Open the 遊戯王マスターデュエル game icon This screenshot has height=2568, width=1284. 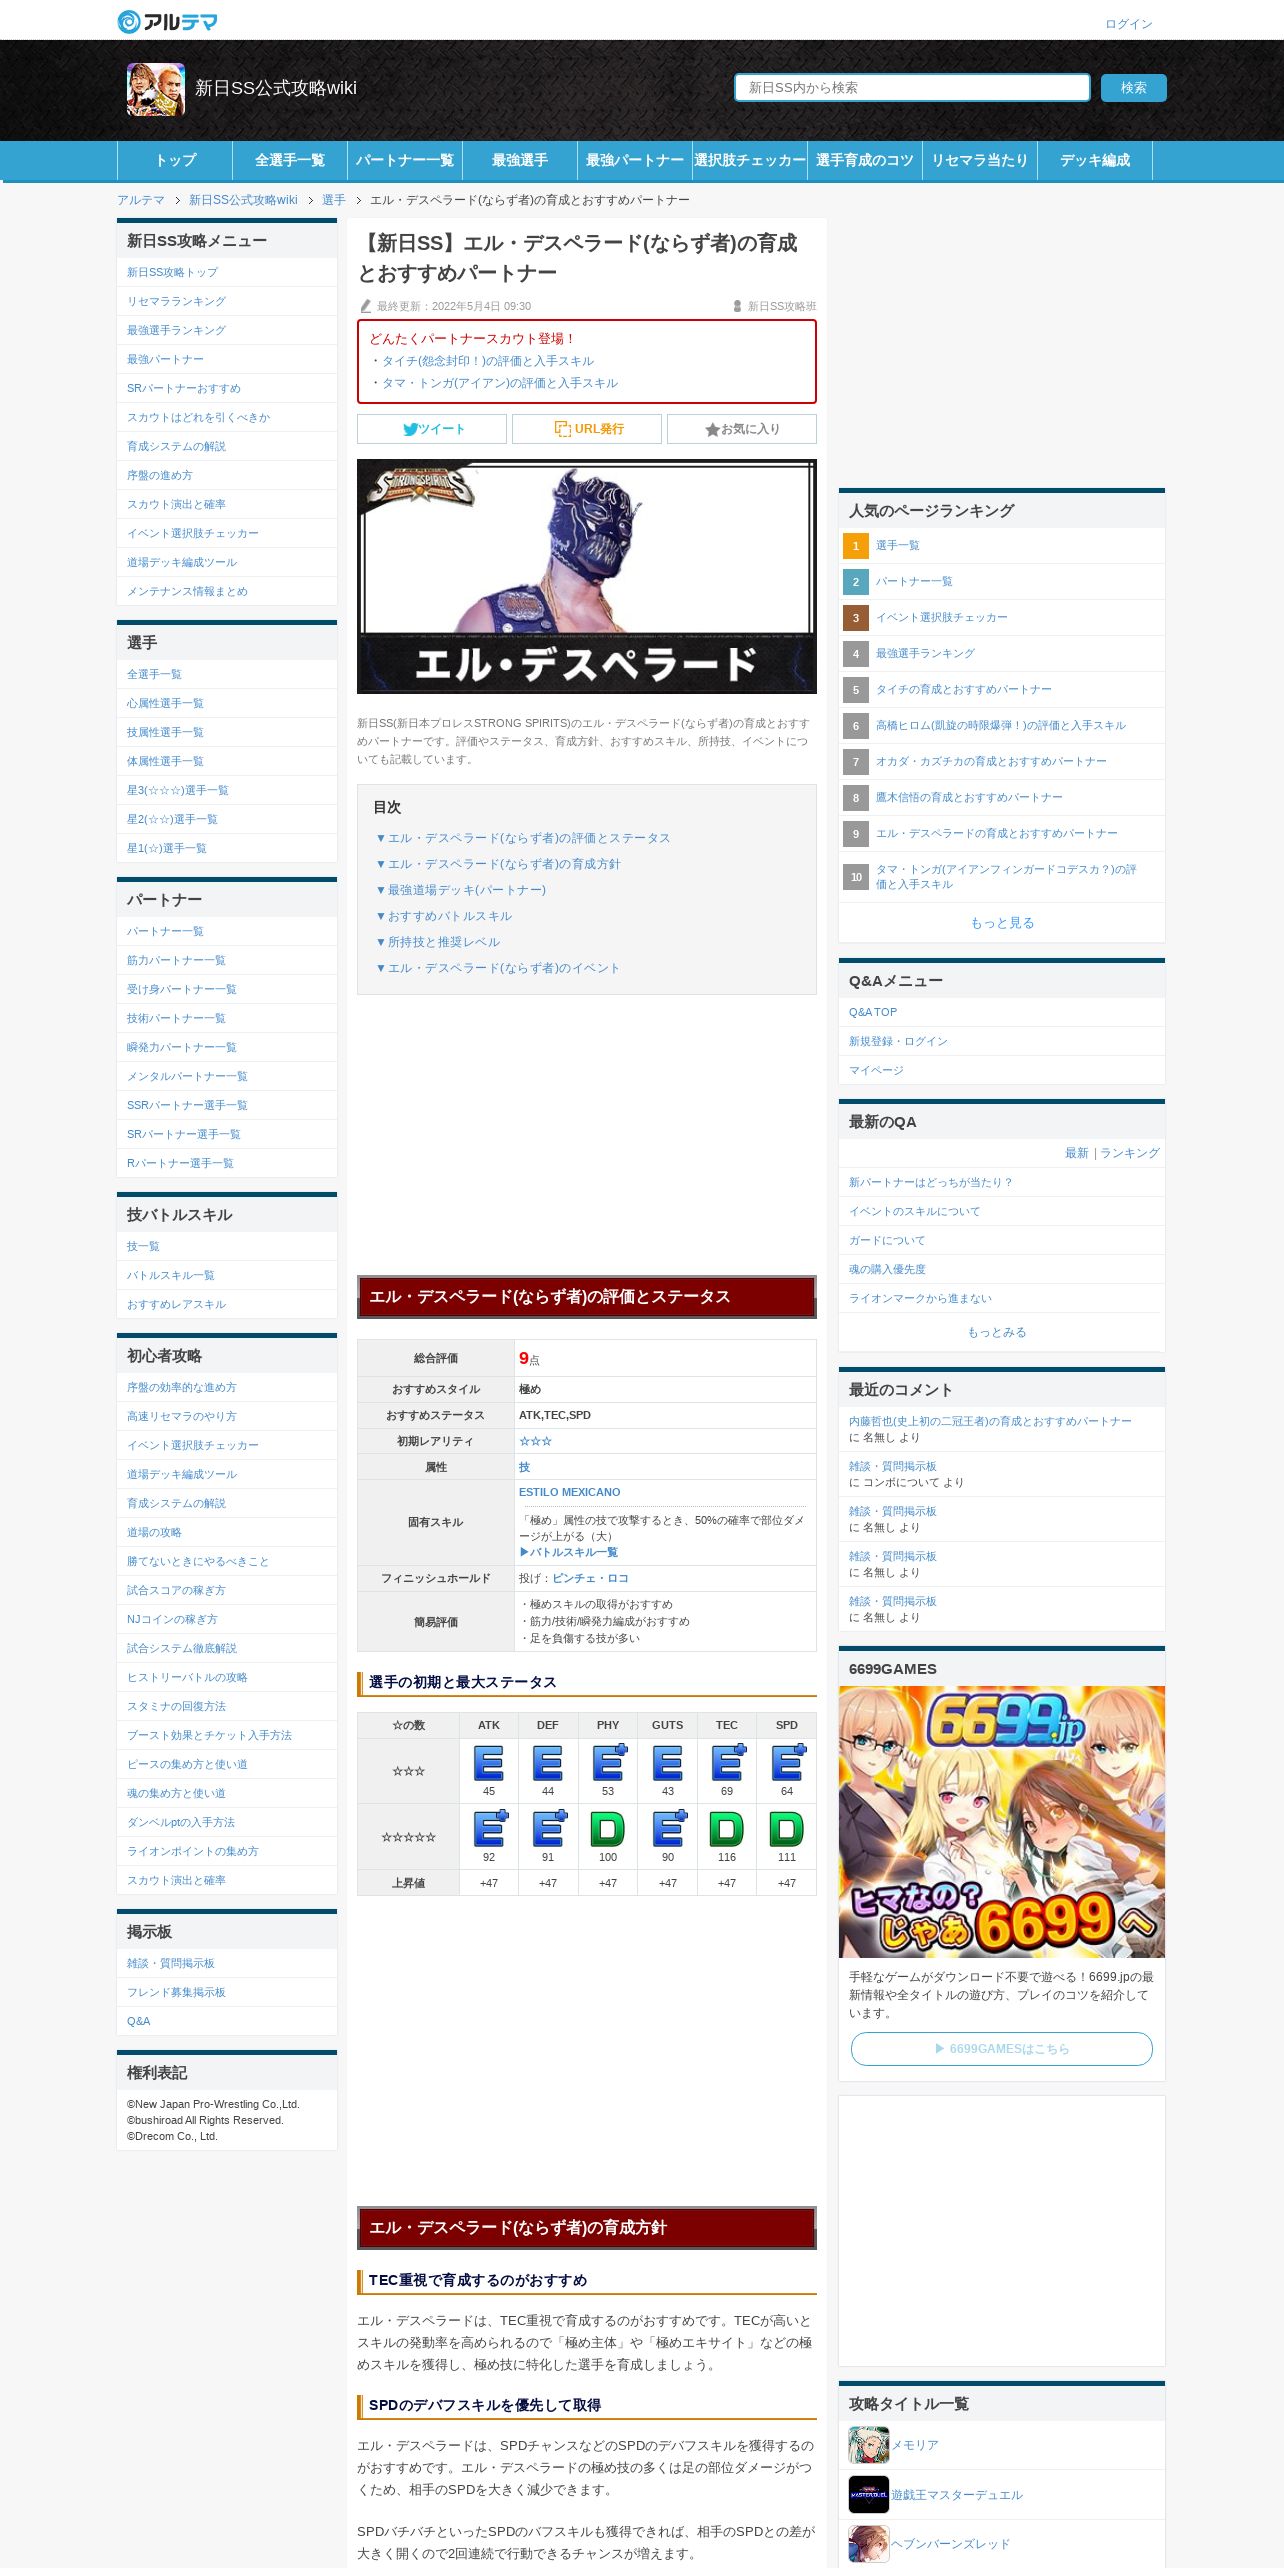click(868, 2495)
